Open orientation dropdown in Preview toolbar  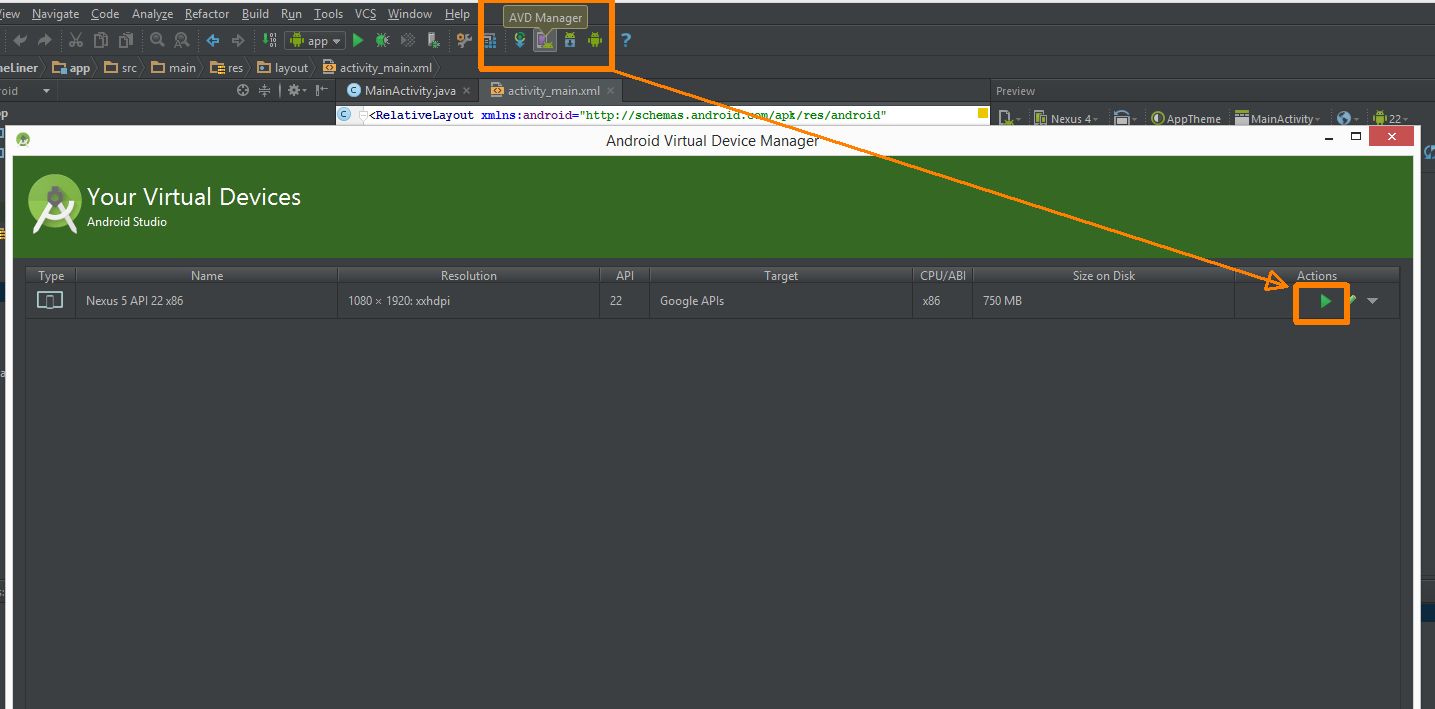point(1125,118)
